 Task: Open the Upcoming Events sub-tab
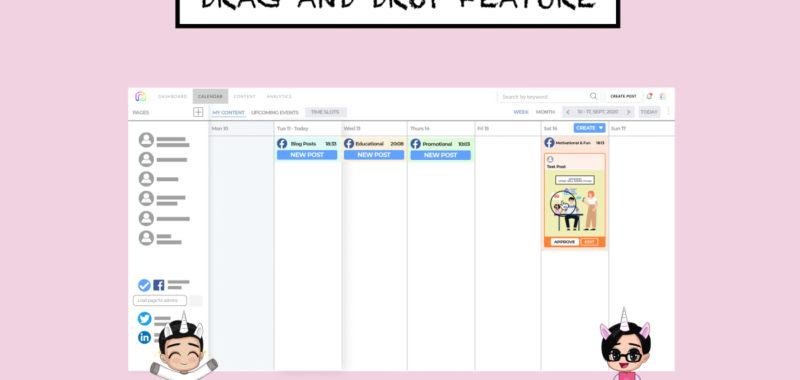274,113
